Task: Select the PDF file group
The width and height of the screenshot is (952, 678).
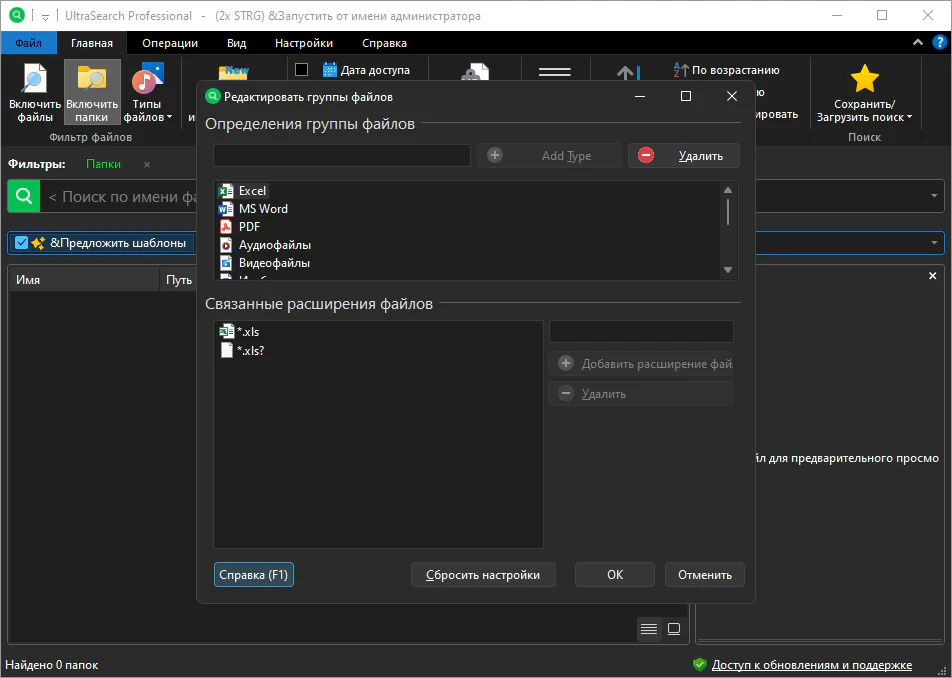Action: (x=249, y=227)
